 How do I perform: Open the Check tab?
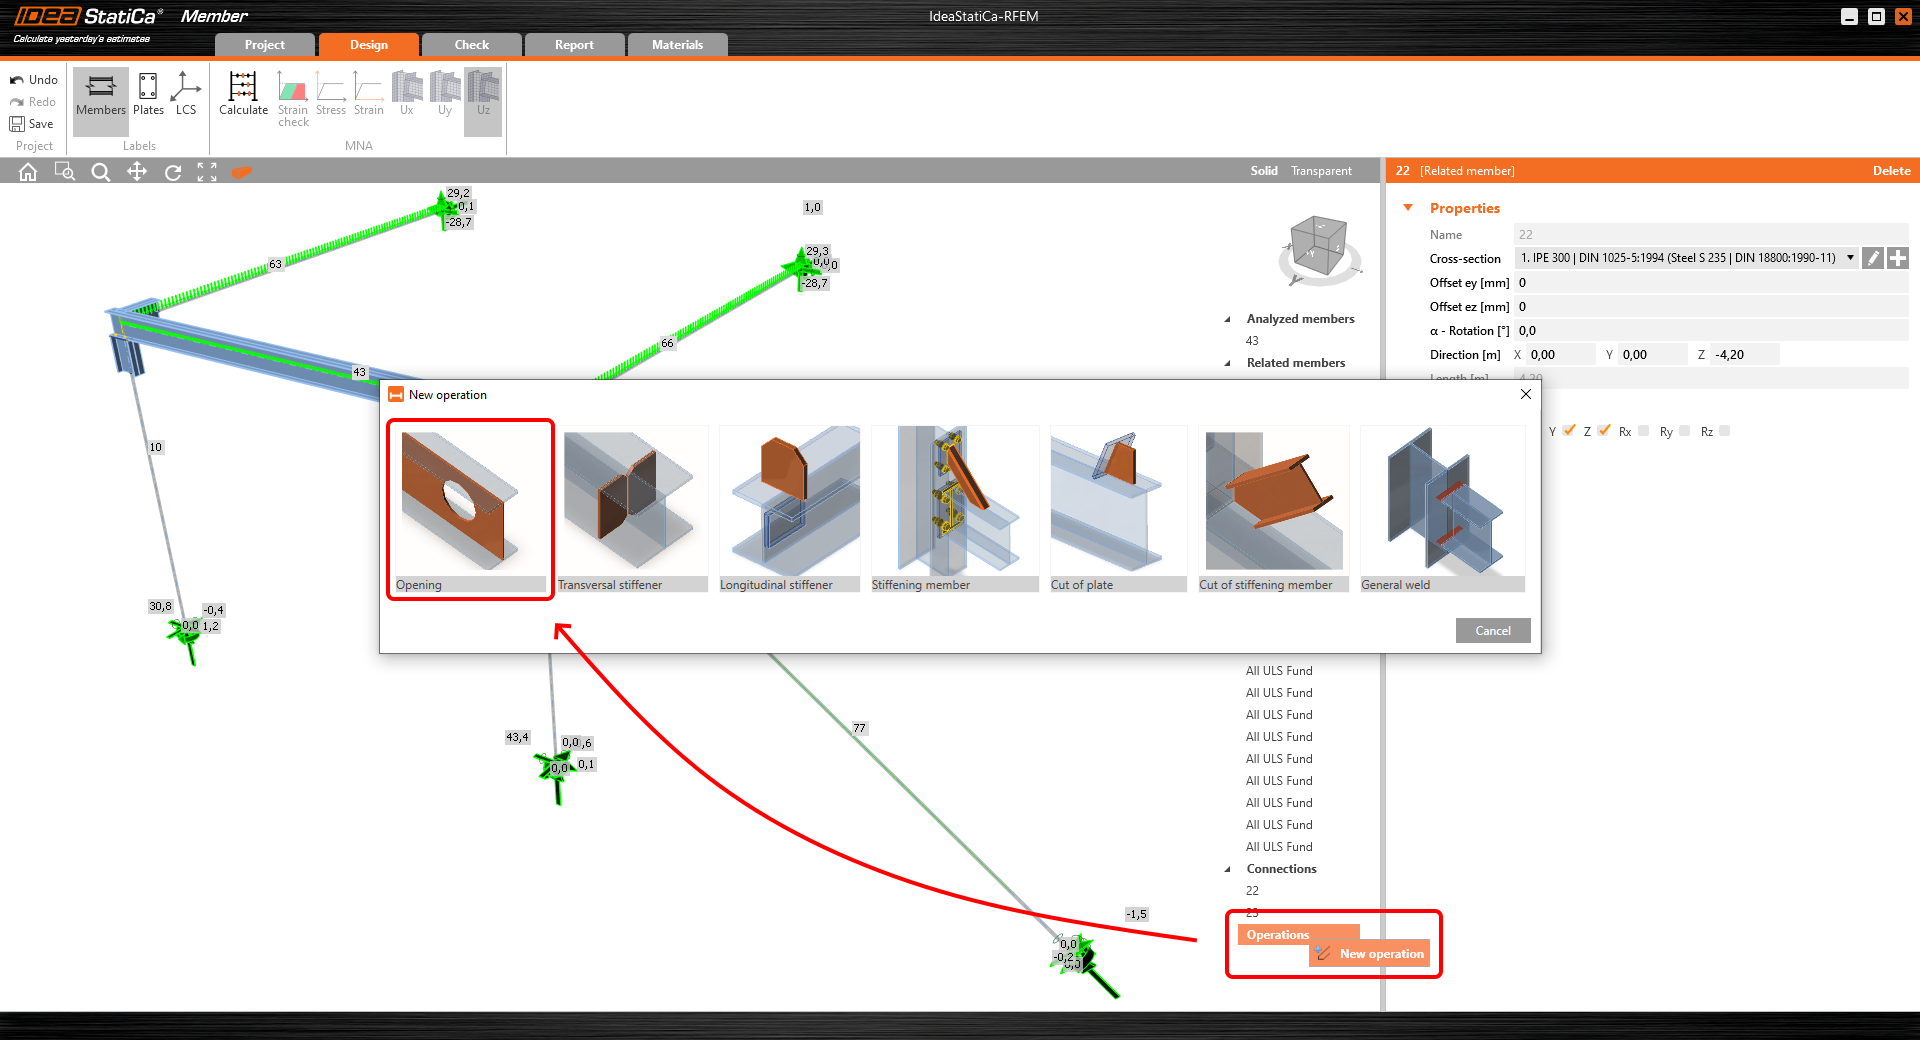tap(472, 45)
